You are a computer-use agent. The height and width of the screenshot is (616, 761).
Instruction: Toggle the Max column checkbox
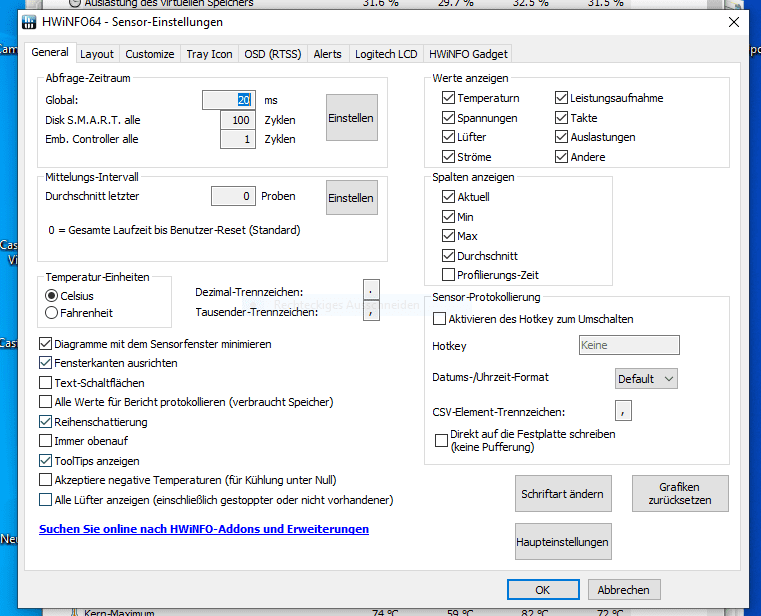448,236
